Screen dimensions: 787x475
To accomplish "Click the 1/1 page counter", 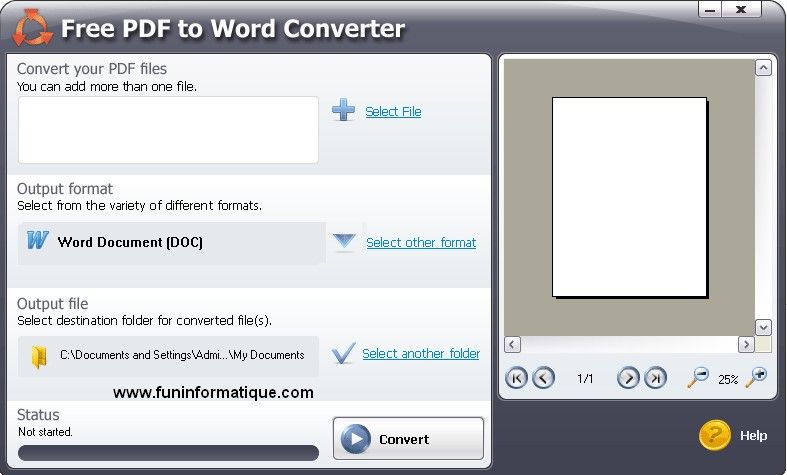I will tap(585, 379).
